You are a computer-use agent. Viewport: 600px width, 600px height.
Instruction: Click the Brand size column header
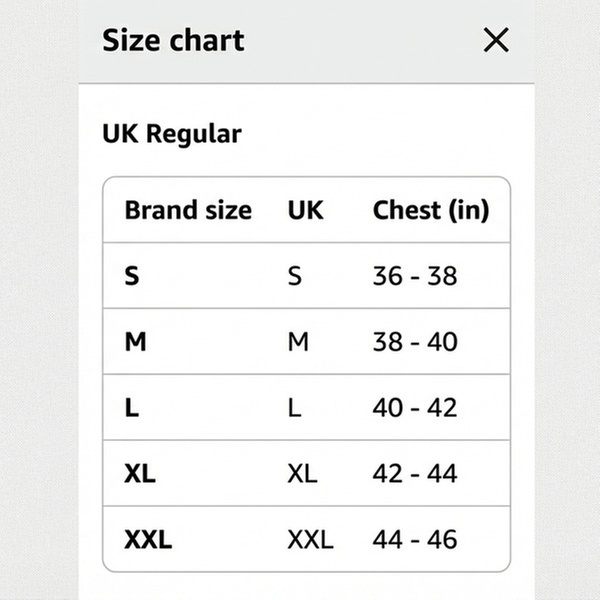(x=188, y=210)
